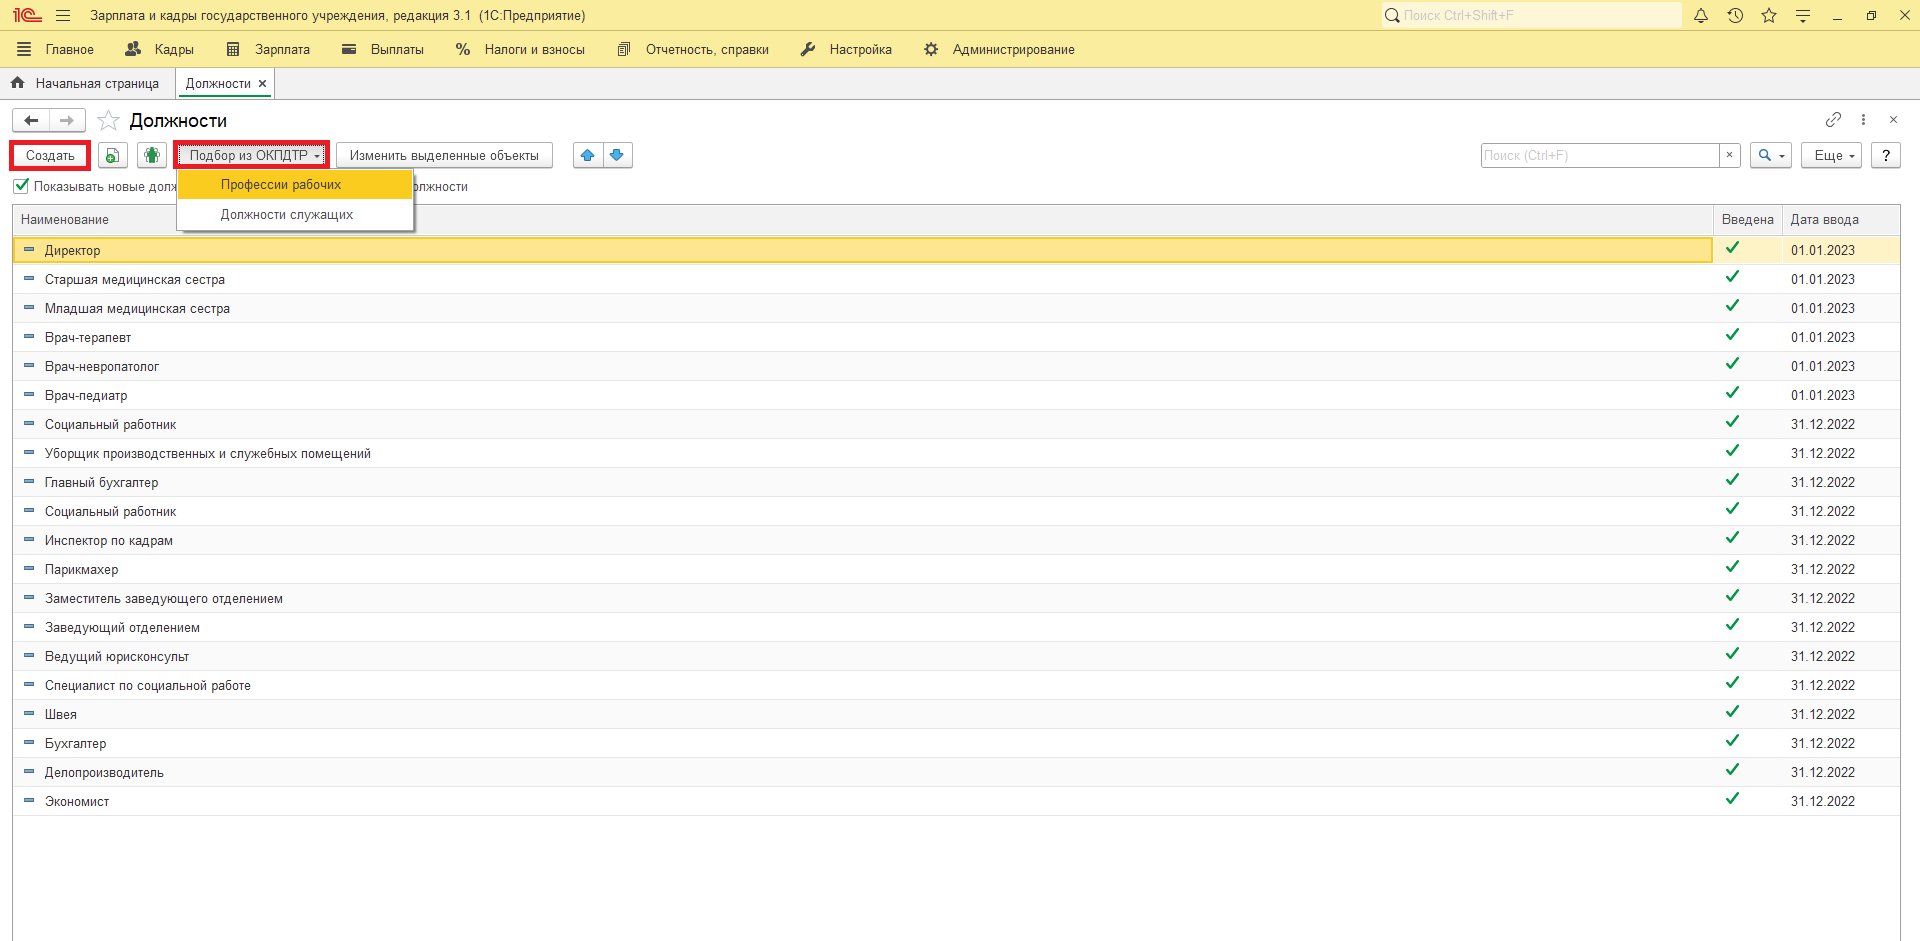Image resolution: width=1920 pixels, height=941 pixels.
Task: Expand Подбор из ОКПДТР dropdown
Action: pyautogui.click(x=252, y=156)
